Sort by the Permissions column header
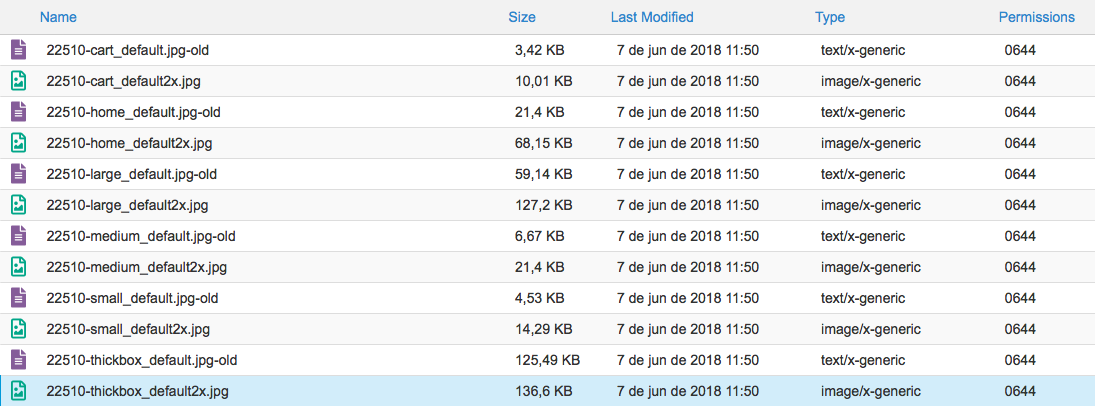This screenshot has width=1095, height=412. point(1037,17)
